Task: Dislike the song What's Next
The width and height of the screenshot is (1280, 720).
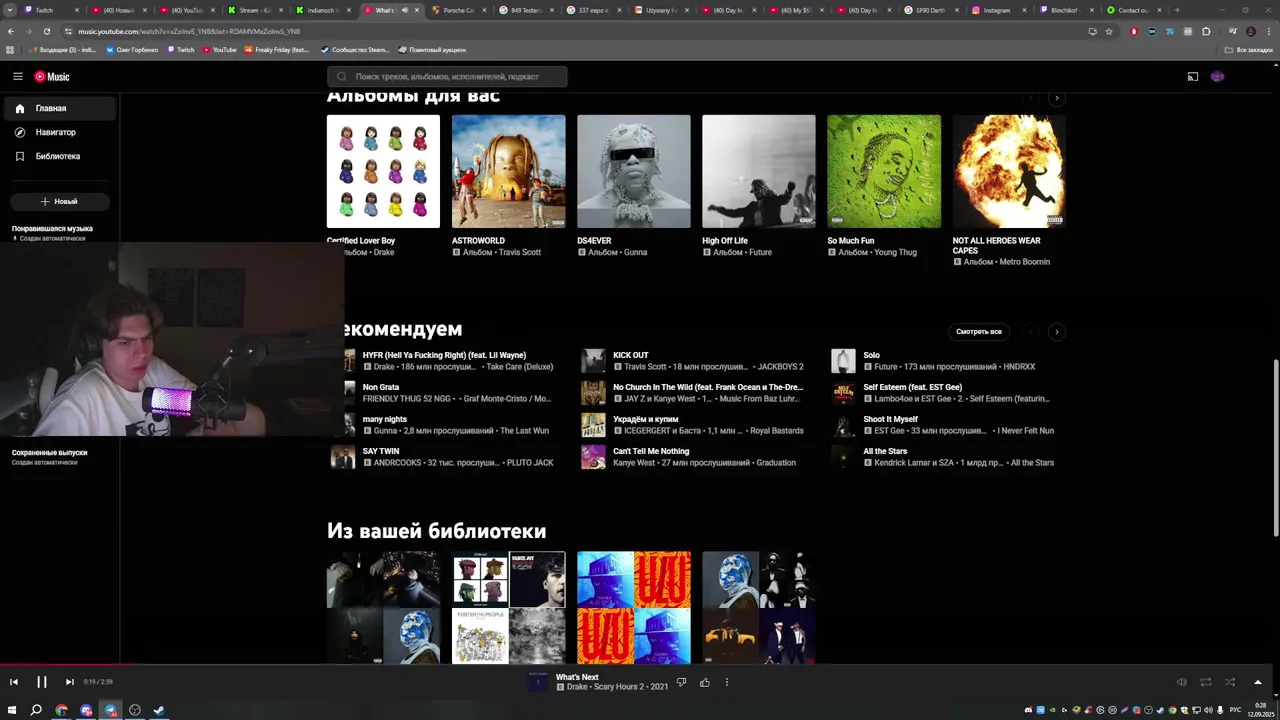Action: click(x=681, y=682)
